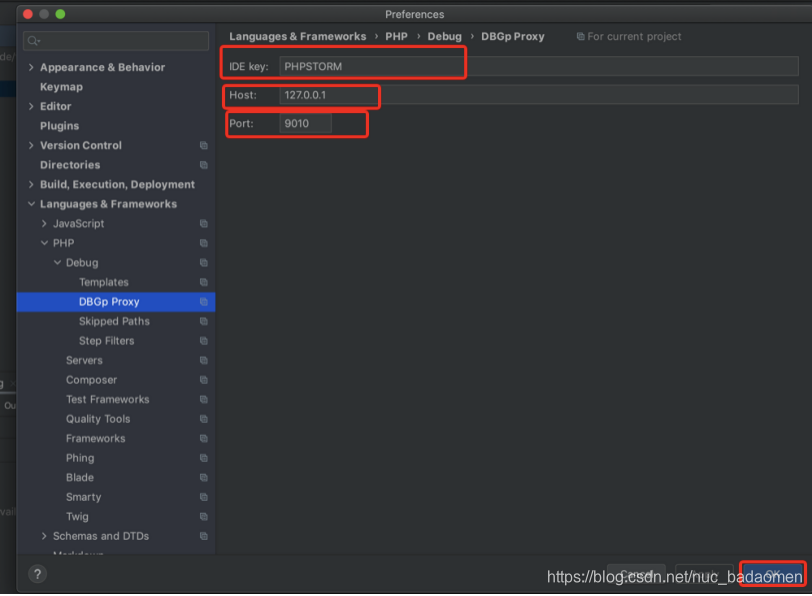
Task: Expand Build, Execution, Deployment section
Action: 30,184
